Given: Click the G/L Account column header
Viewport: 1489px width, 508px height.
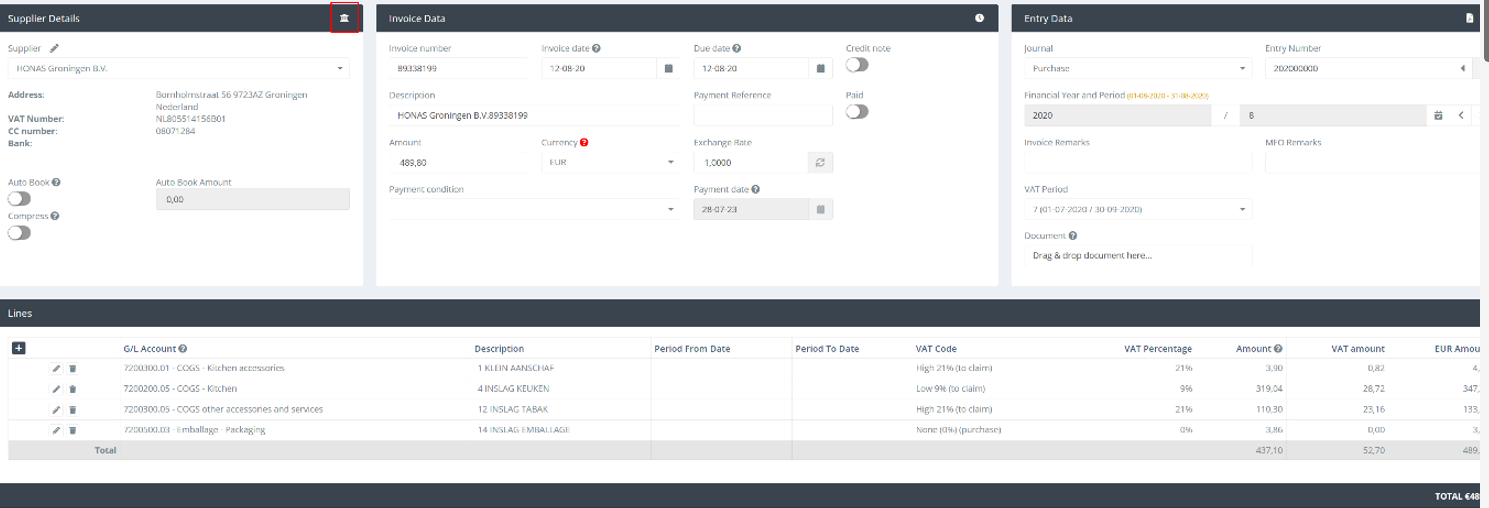Looking at the screenshot, I should 150,349.
